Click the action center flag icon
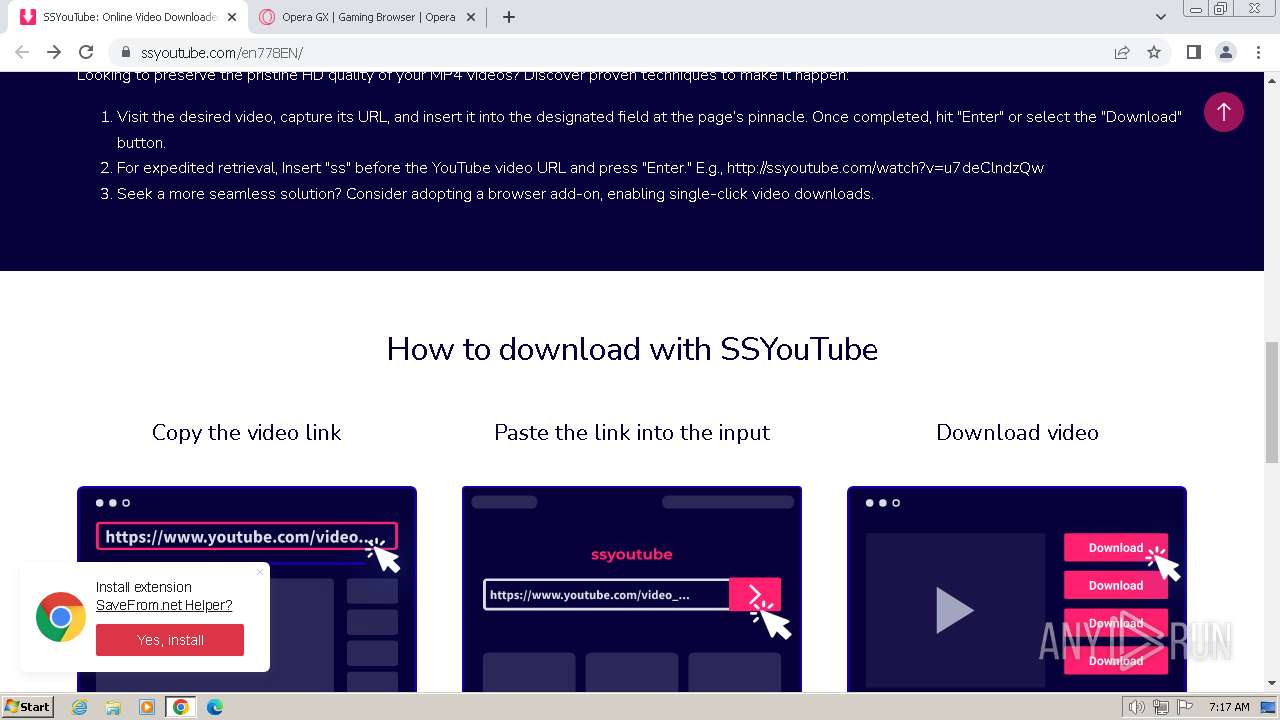 tap(1184, 707)
